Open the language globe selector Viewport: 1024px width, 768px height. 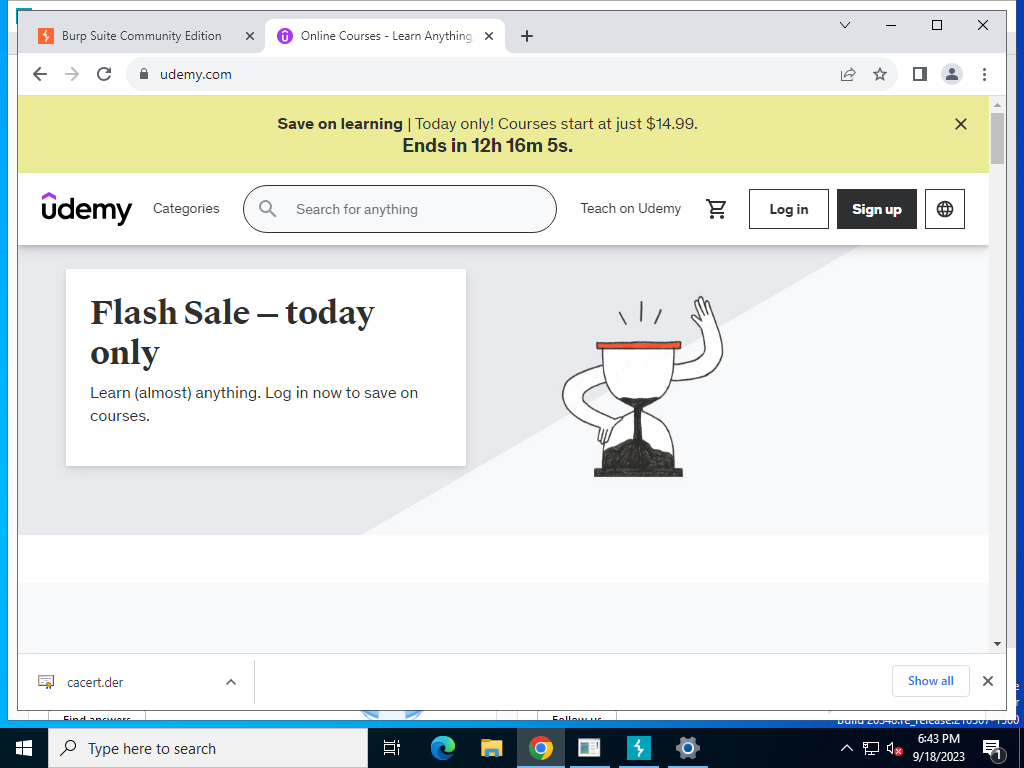(x=945, y=209)
